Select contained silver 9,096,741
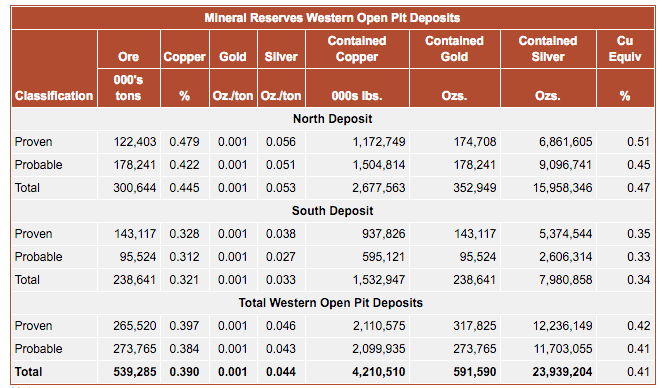 [565, 165]
